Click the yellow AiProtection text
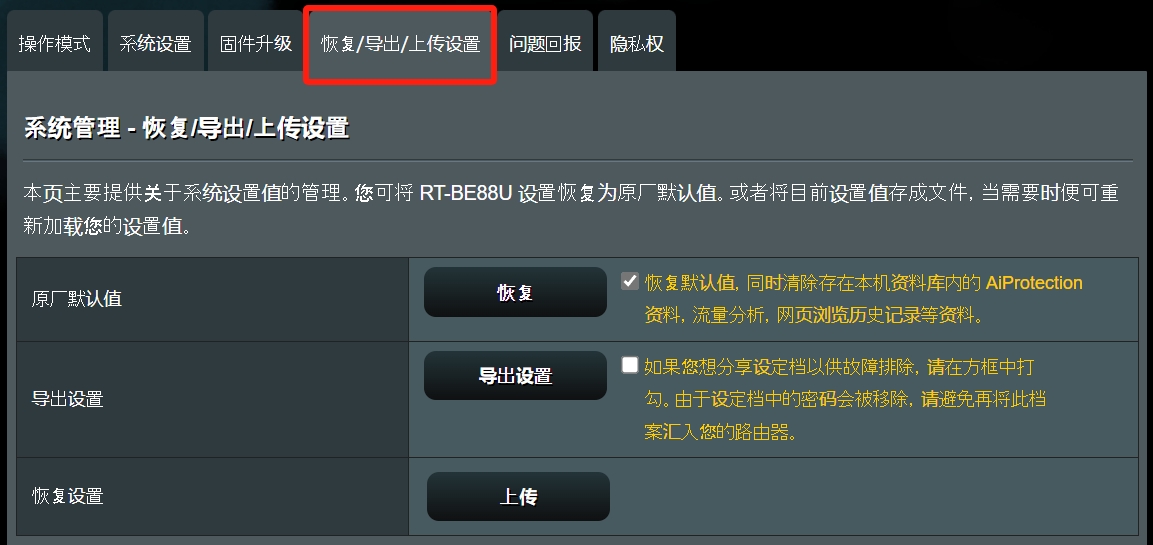The height and width of the screenshot is (545, 1153). (1034, 282)
